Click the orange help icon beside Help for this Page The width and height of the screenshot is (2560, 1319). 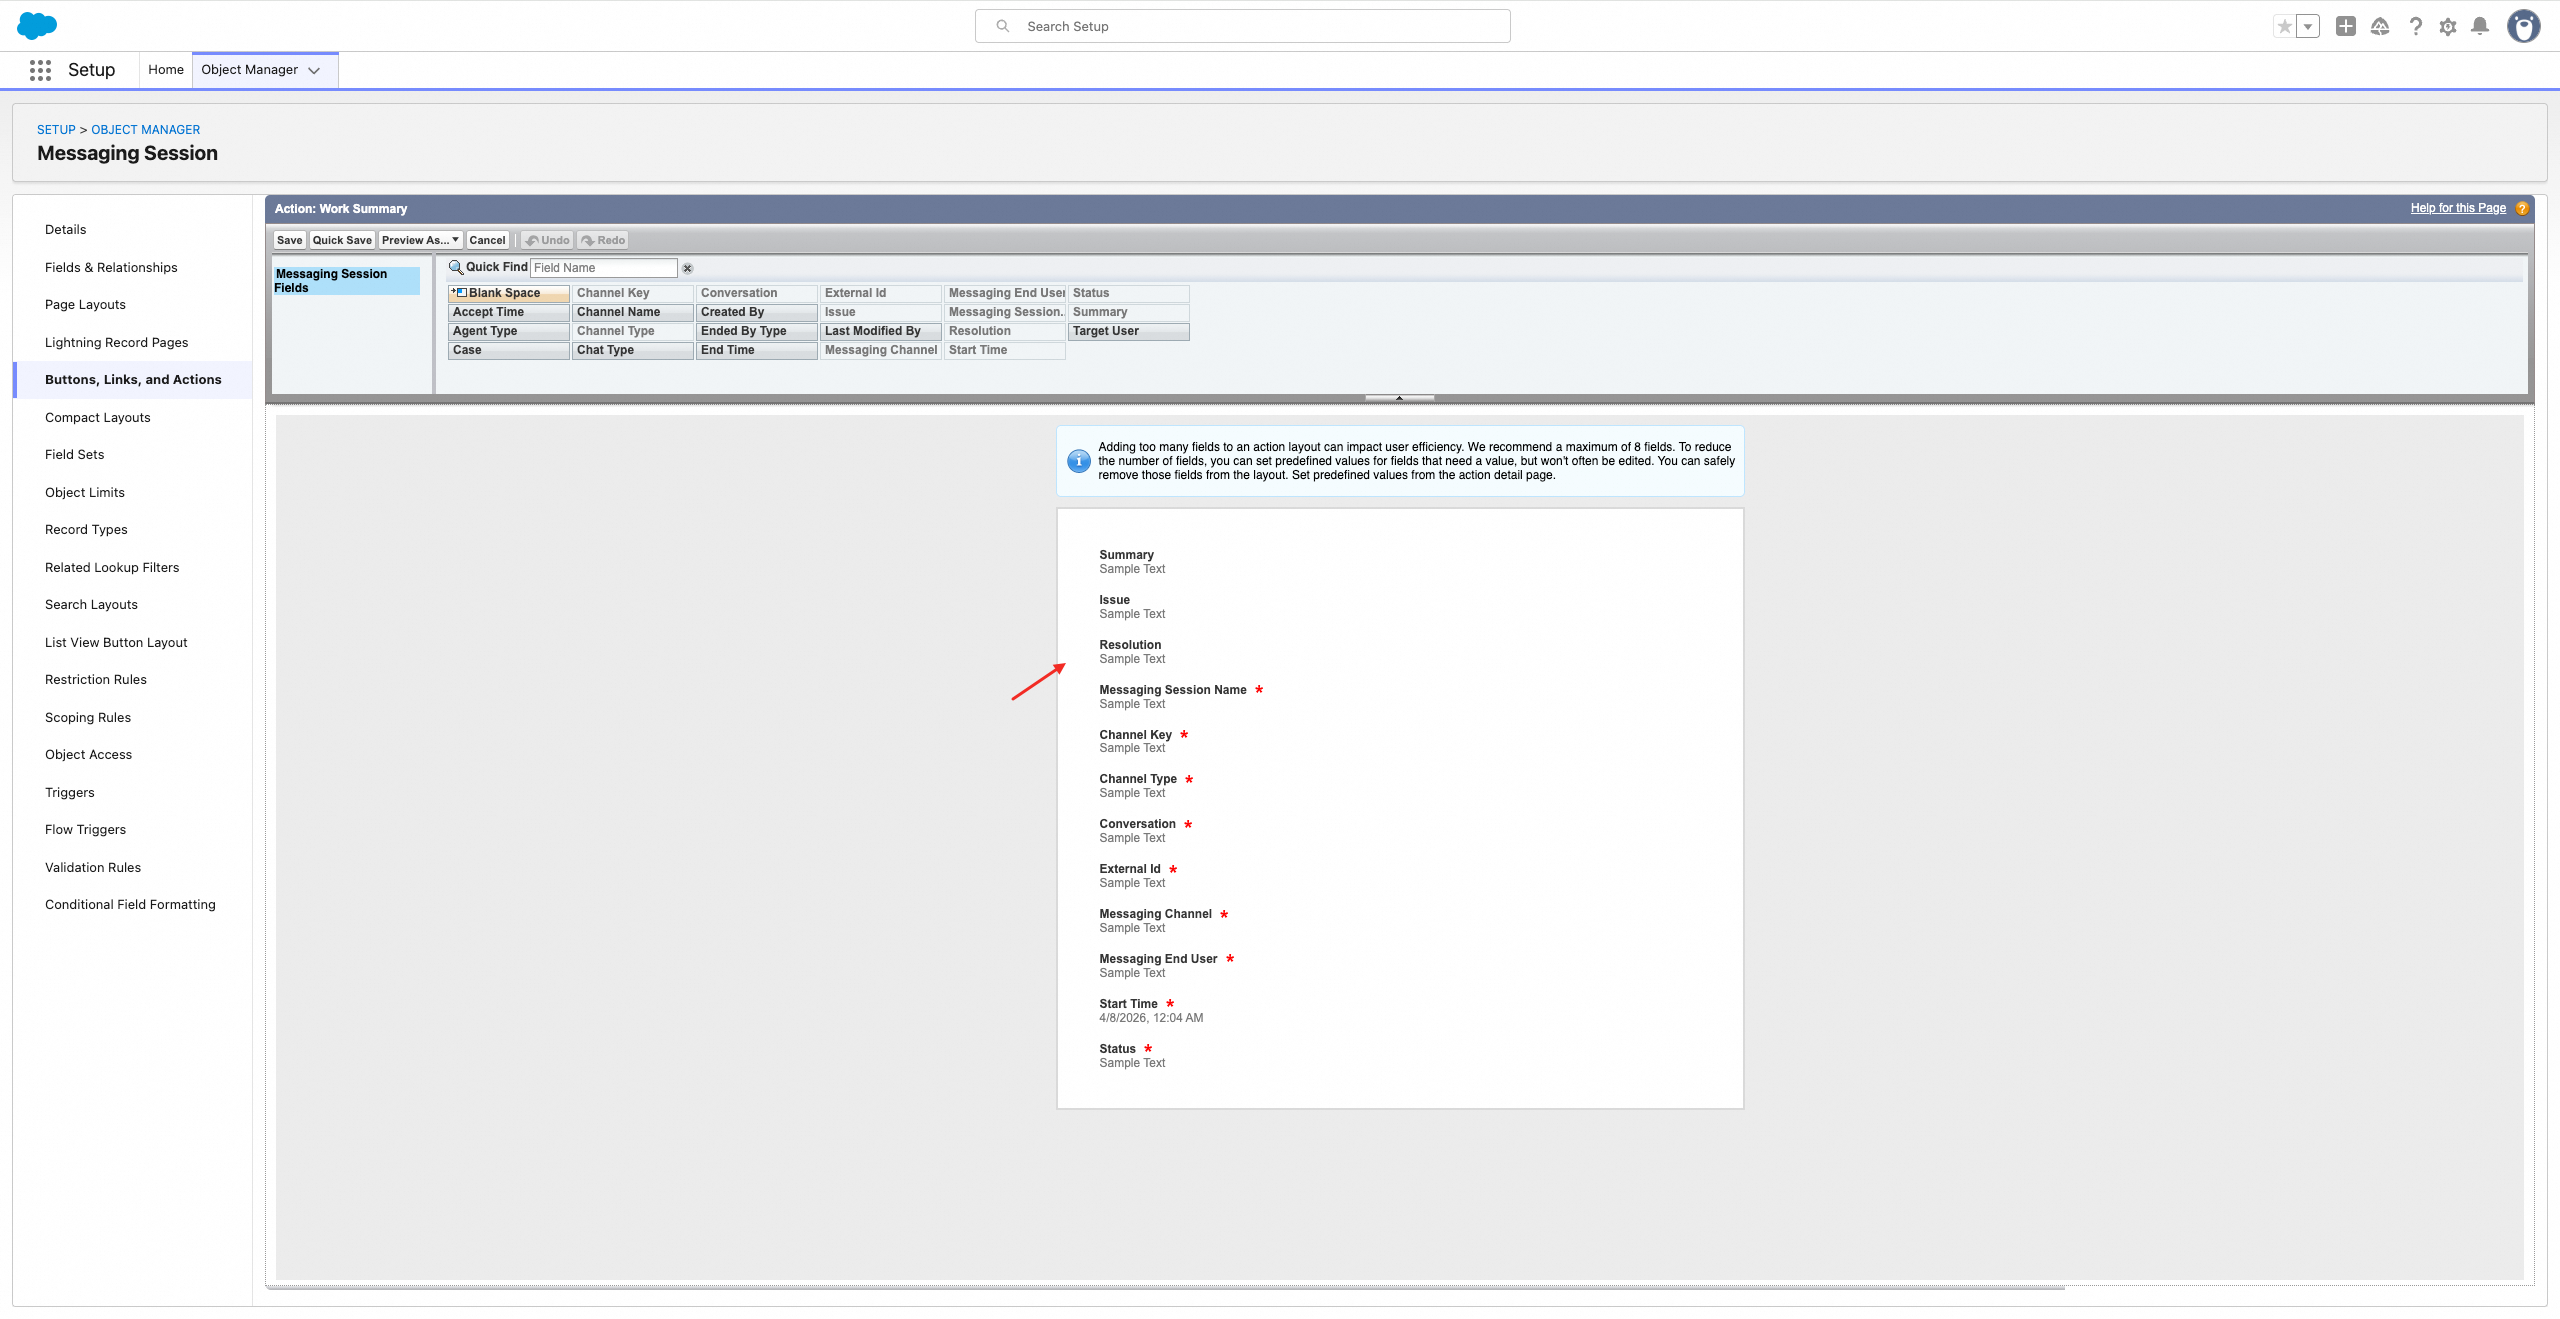(x=2522, y=208)
